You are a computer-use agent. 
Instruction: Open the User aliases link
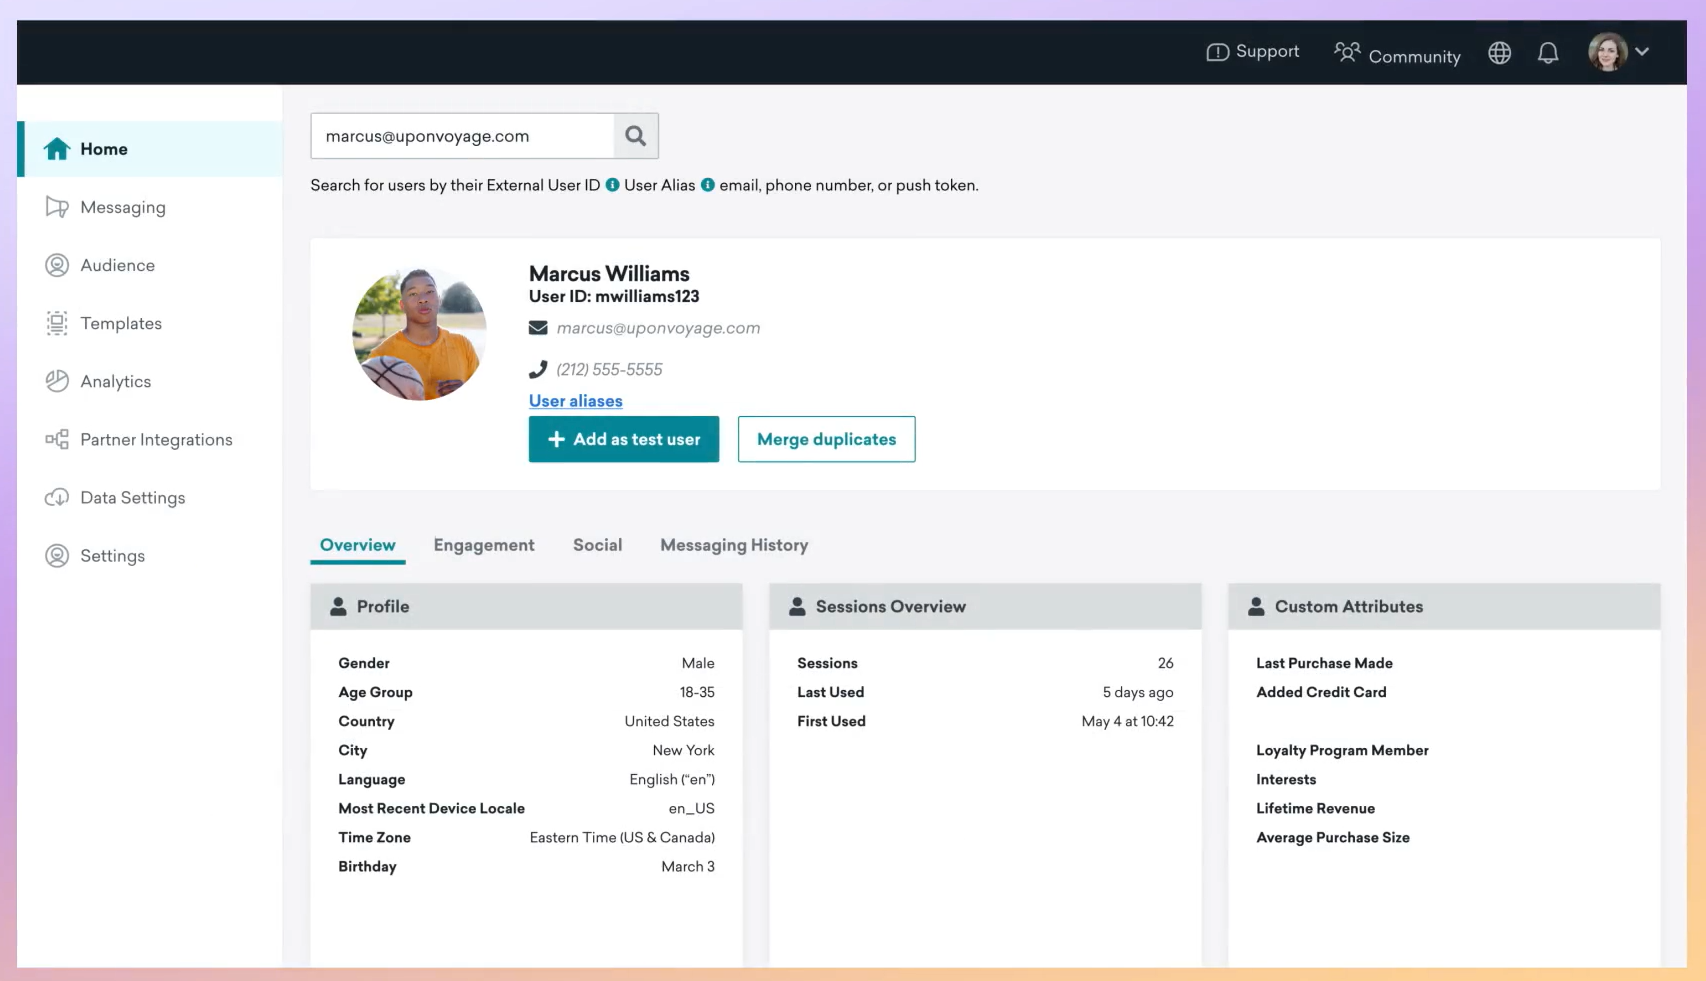576,401
